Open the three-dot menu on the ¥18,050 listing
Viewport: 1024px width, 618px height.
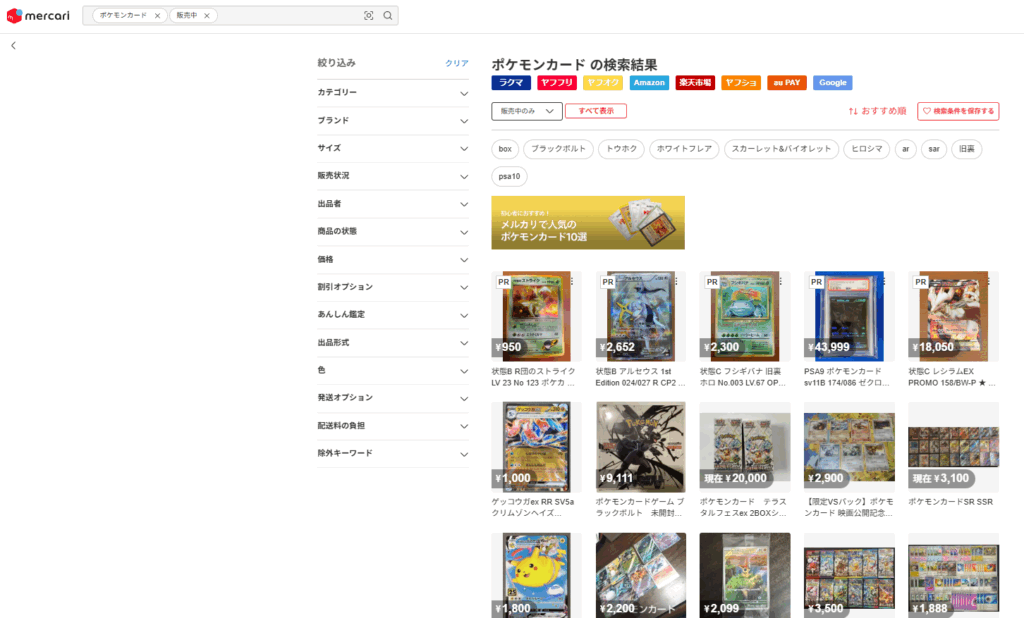coord(989,282)
